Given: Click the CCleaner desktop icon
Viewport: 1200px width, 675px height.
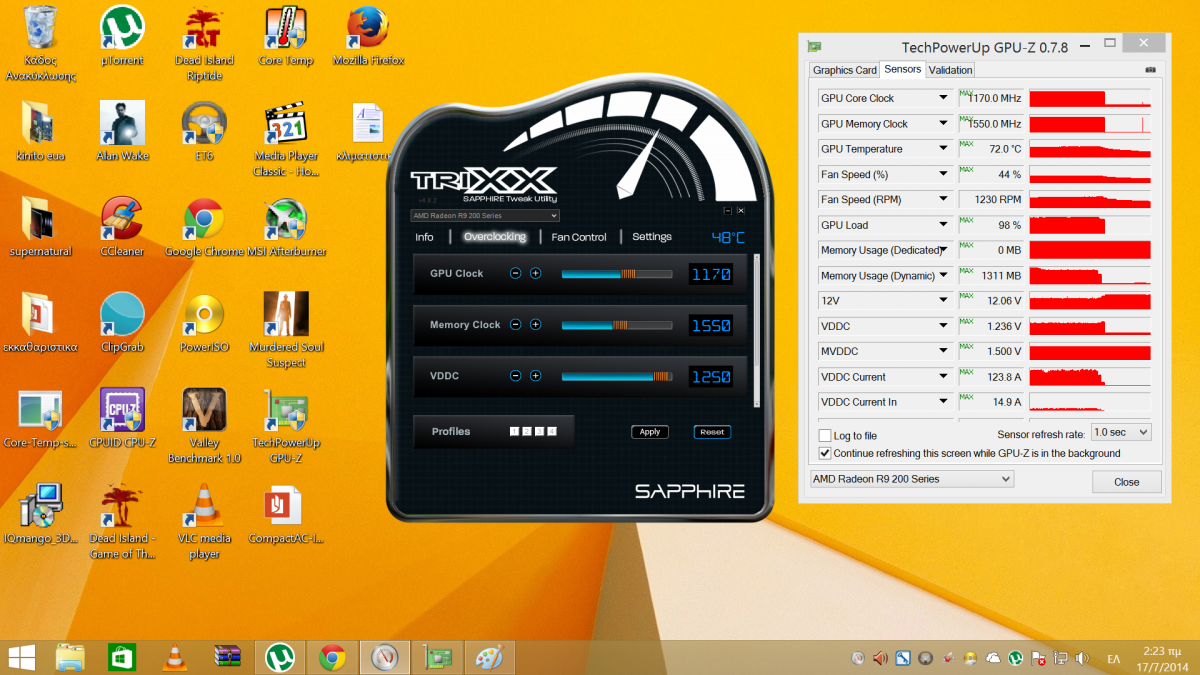Looking at the screenshot, I should (121, 229).
